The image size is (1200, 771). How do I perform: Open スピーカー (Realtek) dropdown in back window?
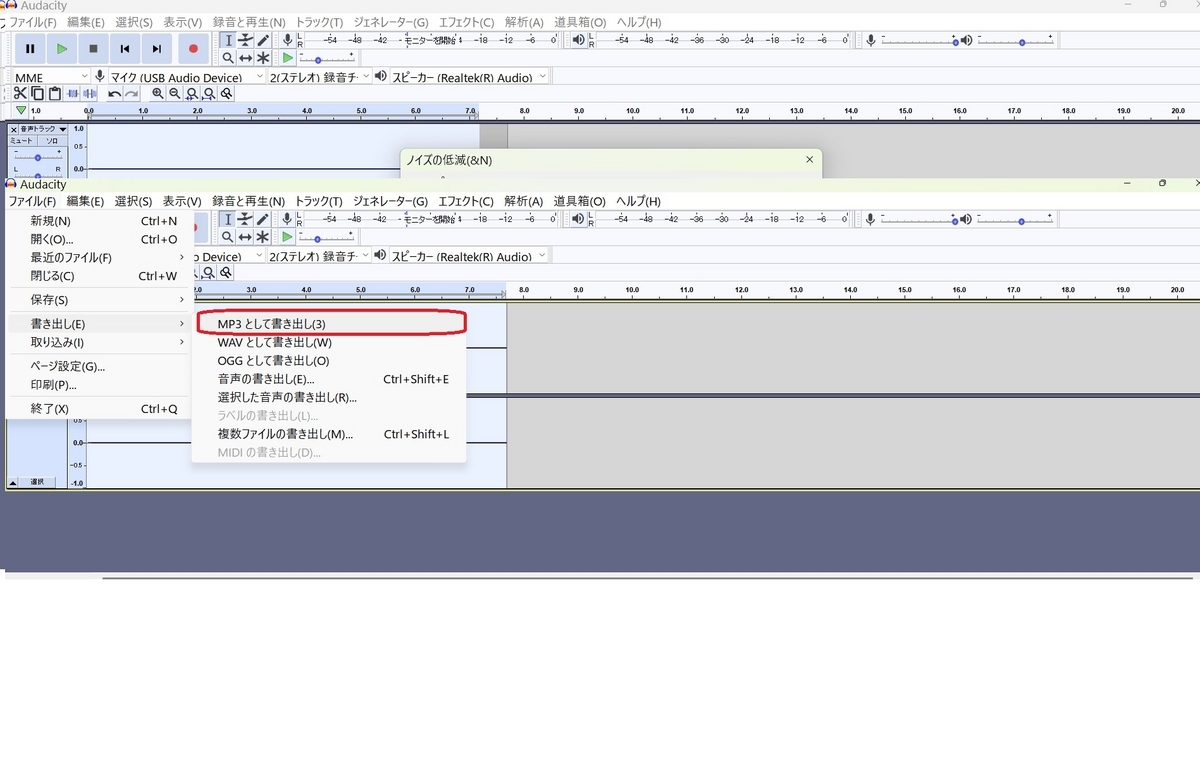pyautogui.click(x=470, y=77)
